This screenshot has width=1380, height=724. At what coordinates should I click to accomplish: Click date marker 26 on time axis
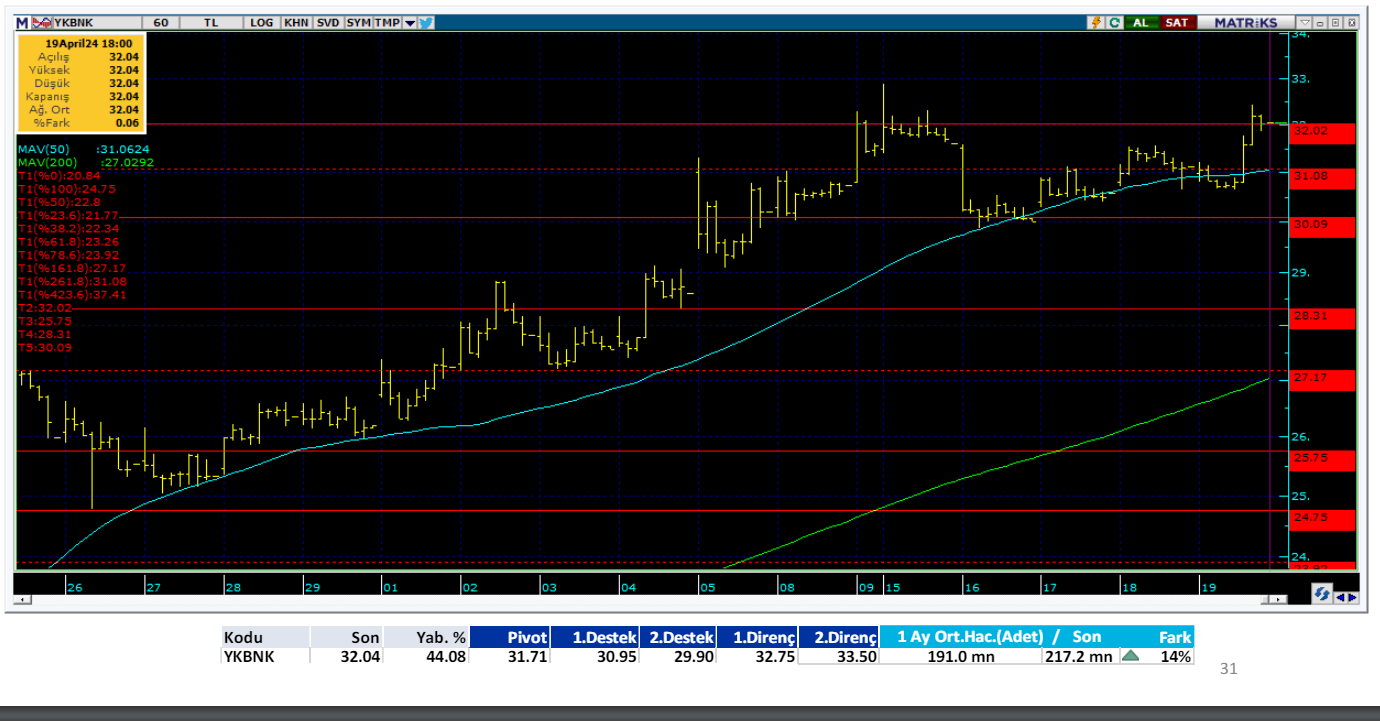tap(75, 587)
